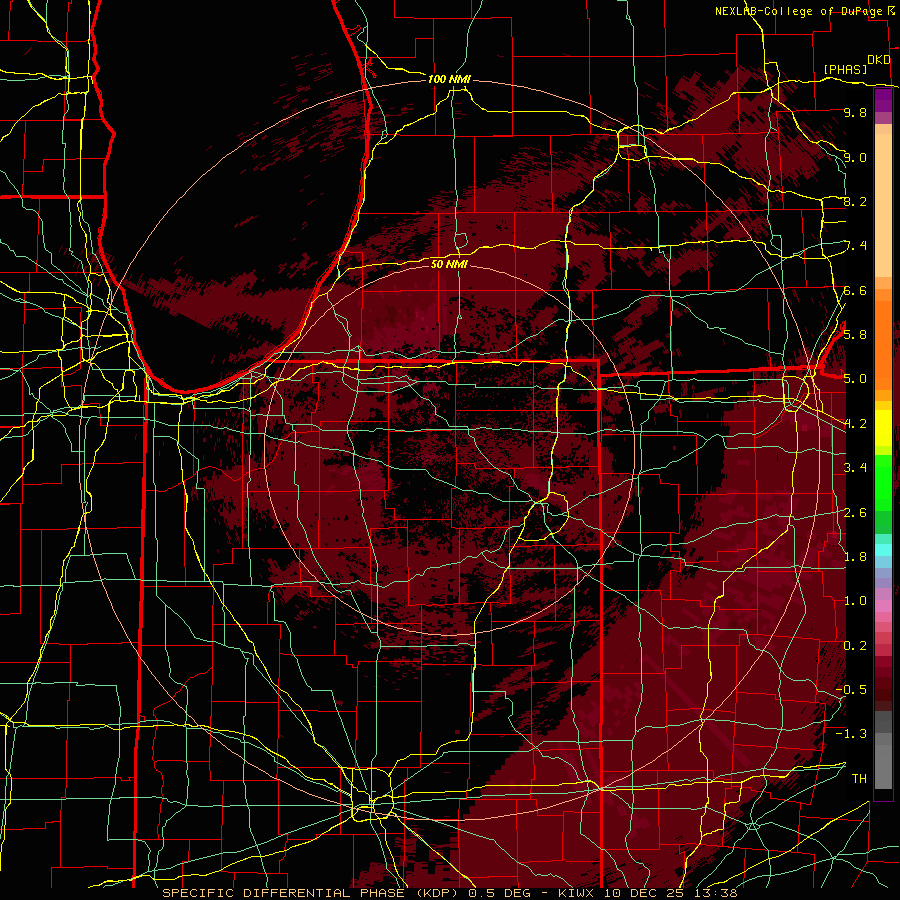
Task: Click the DKD label above the color scale
Action: (x=878, y=60)
